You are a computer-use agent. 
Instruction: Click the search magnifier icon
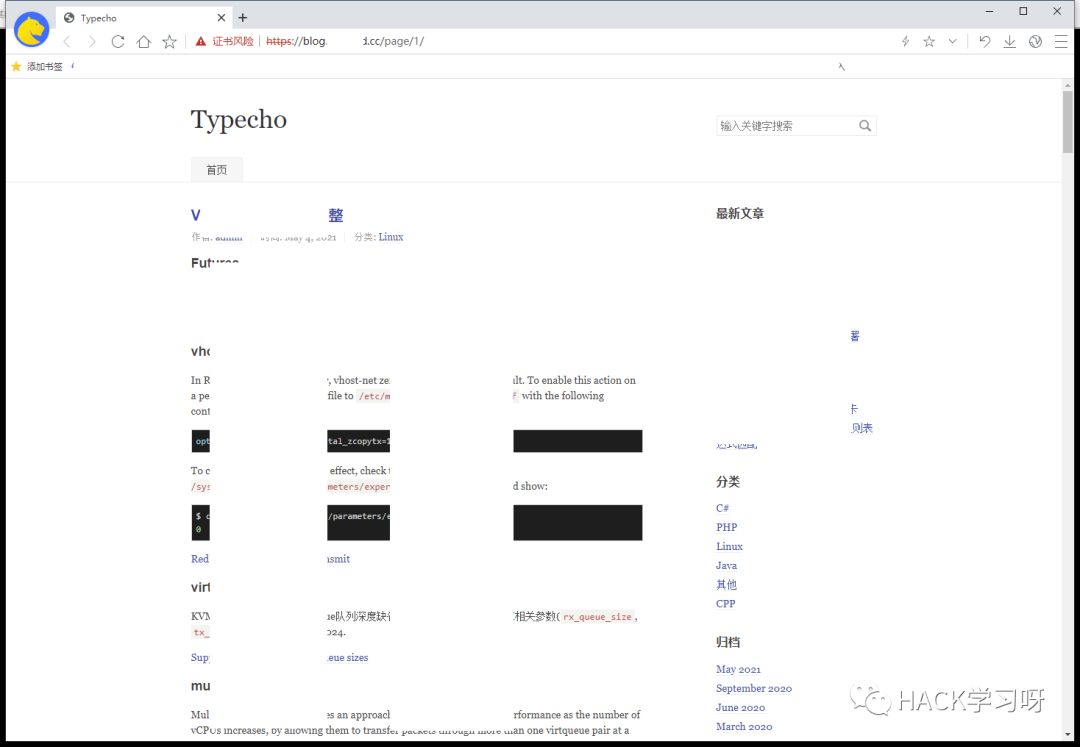865,126
